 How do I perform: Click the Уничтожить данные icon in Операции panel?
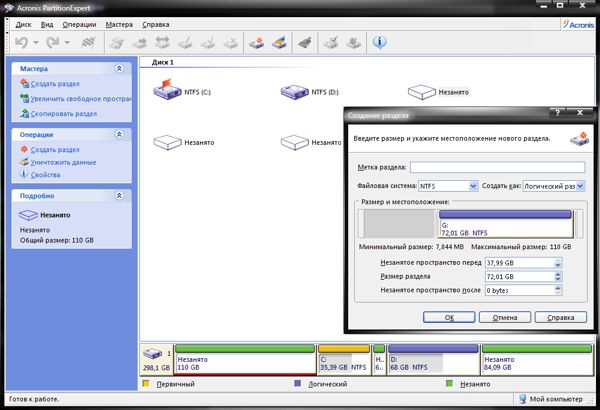[24, 162]
